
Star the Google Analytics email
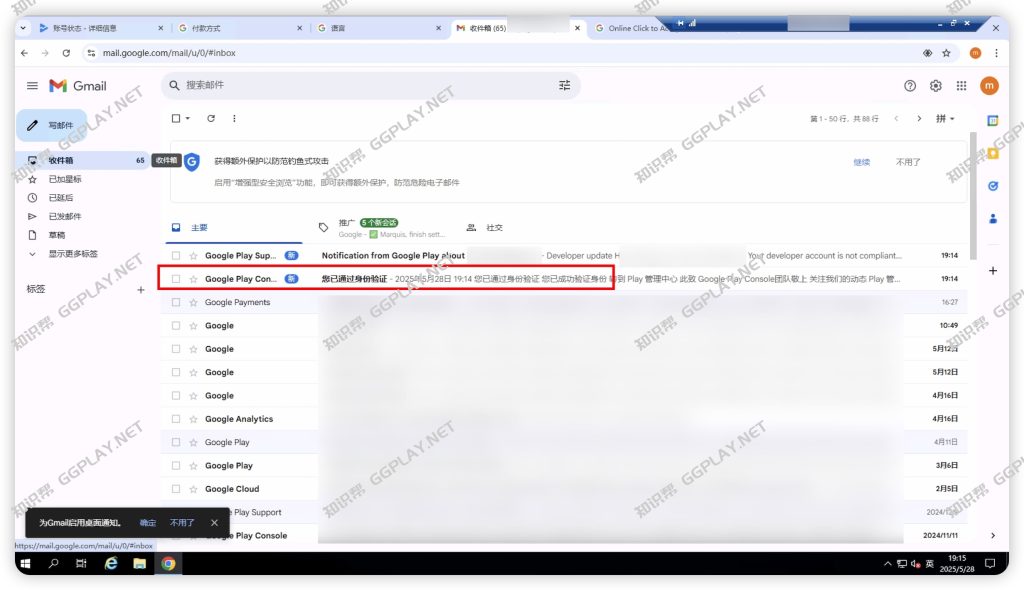(193, 419)
